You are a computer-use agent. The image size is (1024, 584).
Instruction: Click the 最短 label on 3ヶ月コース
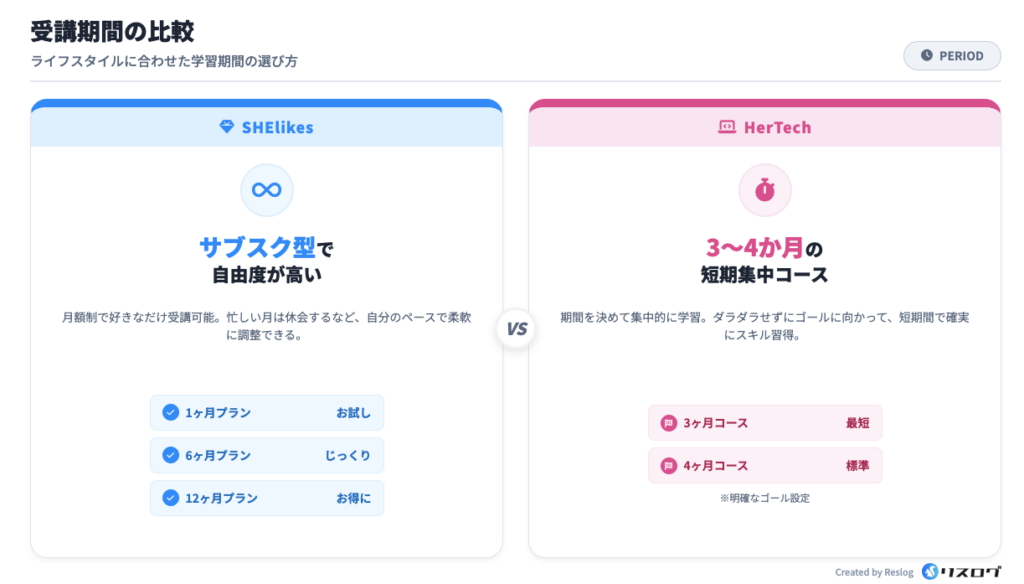pyautogui.click(x=857, y=423)
